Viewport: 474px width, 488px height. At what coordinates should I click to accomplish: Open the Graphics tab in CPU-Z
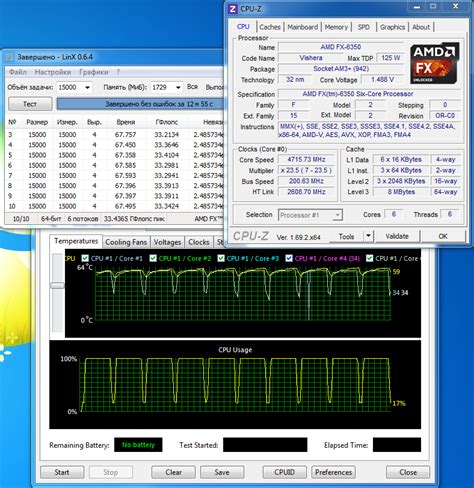click(392, 27)
